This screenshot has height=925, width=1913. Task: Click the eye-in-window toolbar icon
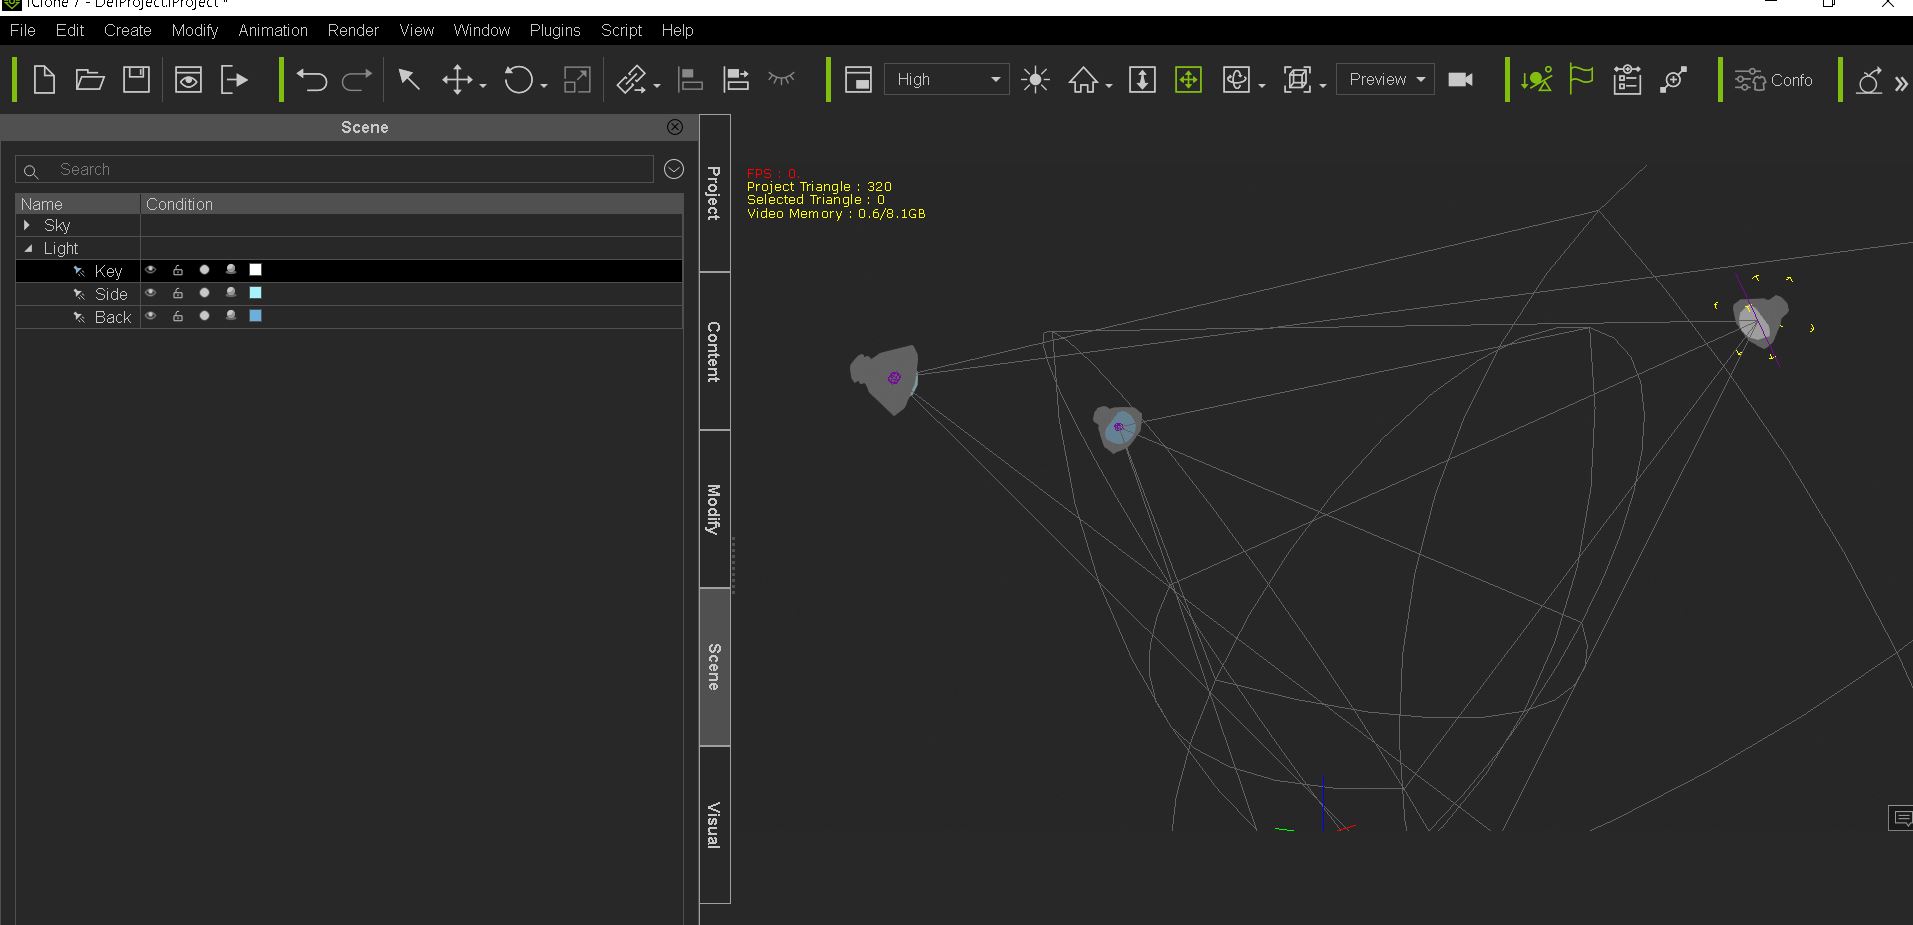(x=188, y=80)
